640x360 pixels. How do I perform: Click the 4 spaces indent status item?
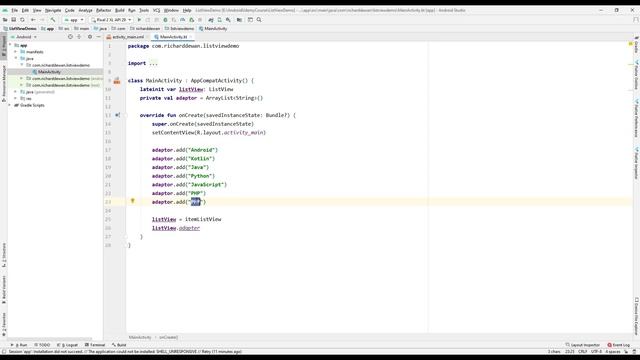613,351
